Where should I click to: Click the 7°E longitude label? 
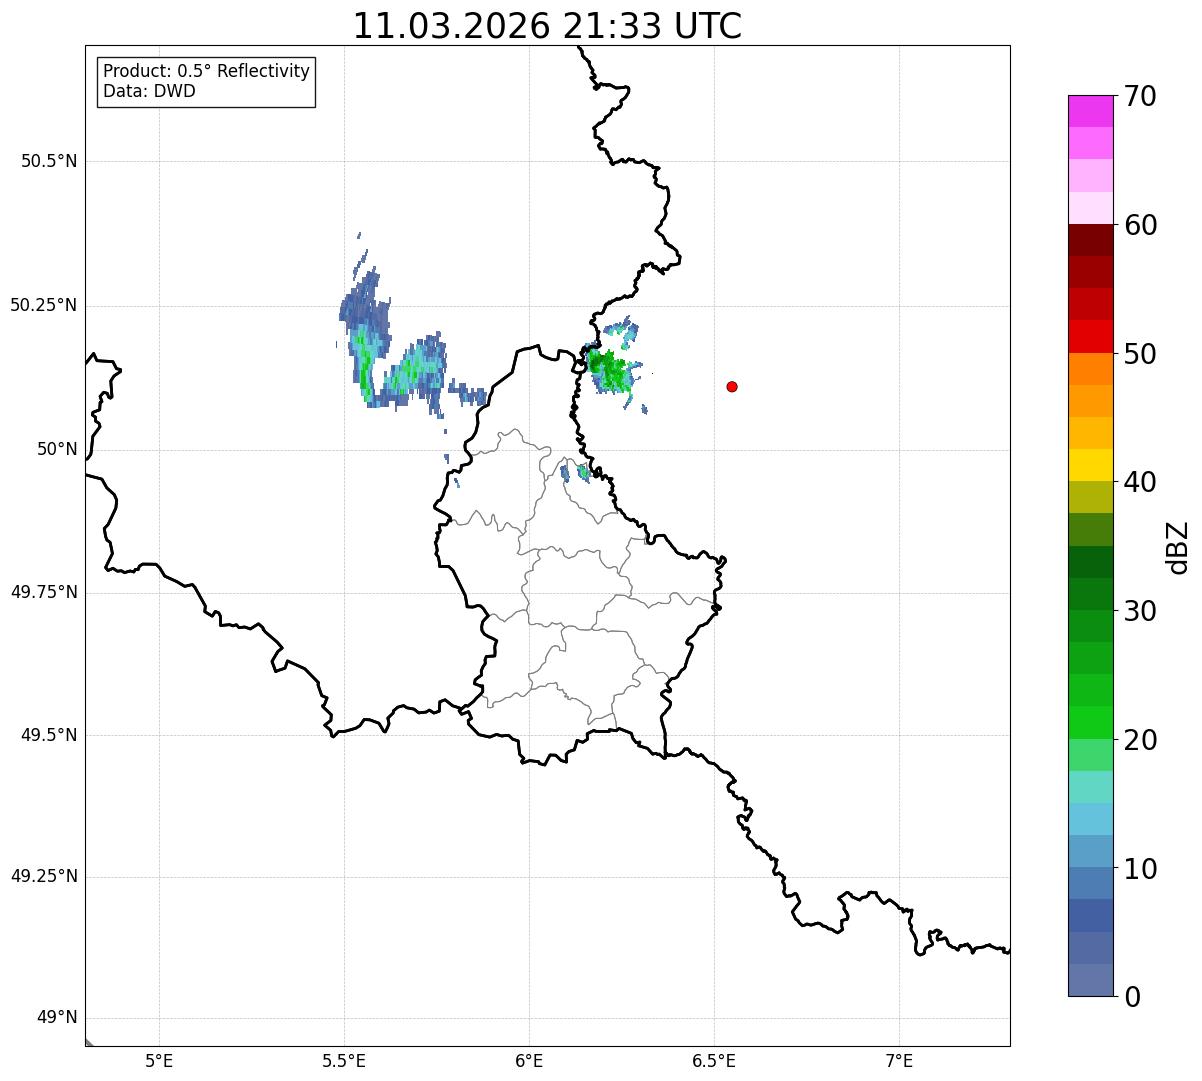coord(899,1061)
